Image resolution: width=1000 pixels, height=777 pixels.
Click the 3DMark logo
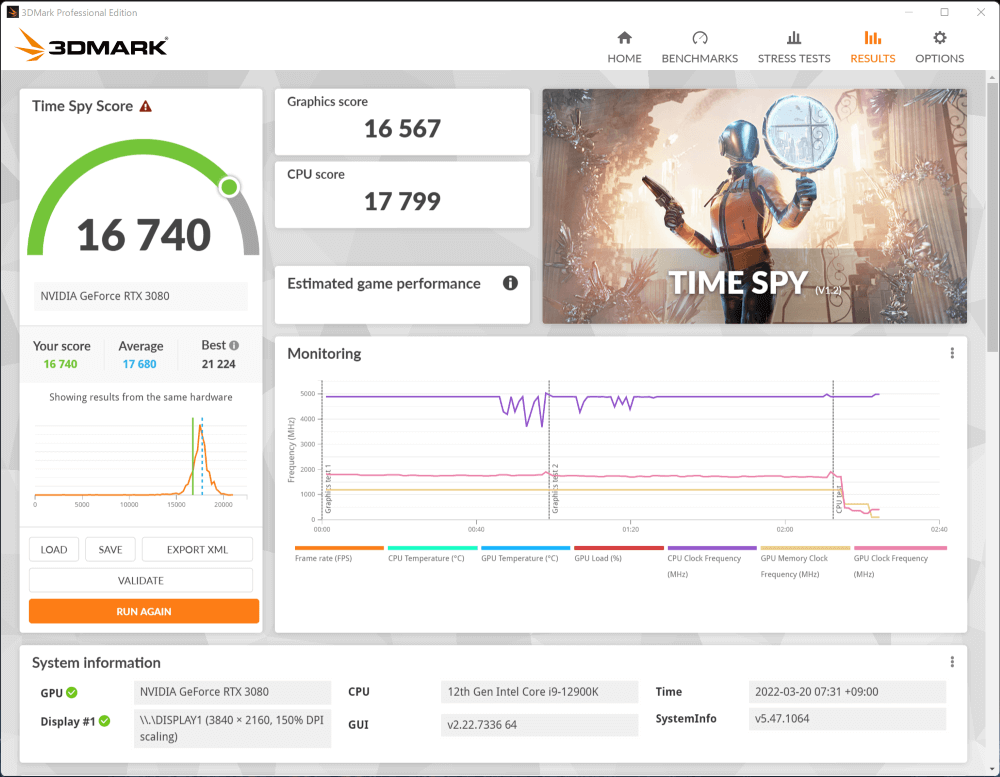(x=91, y=45)
